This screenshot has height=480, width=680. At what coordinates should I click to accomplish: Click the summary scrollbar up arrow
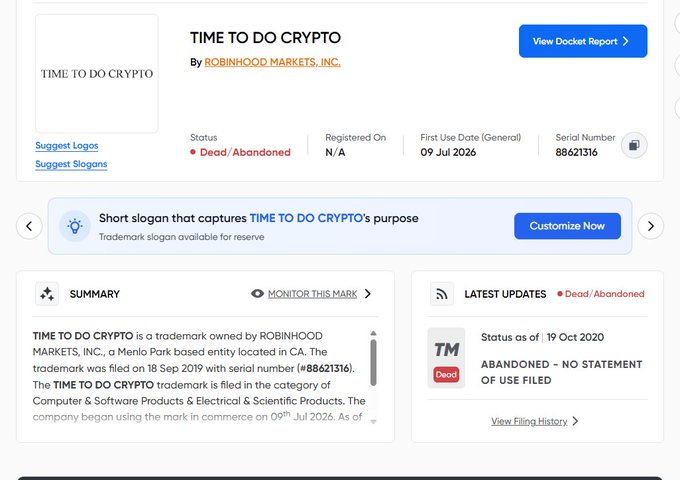(x=373, y=333)
